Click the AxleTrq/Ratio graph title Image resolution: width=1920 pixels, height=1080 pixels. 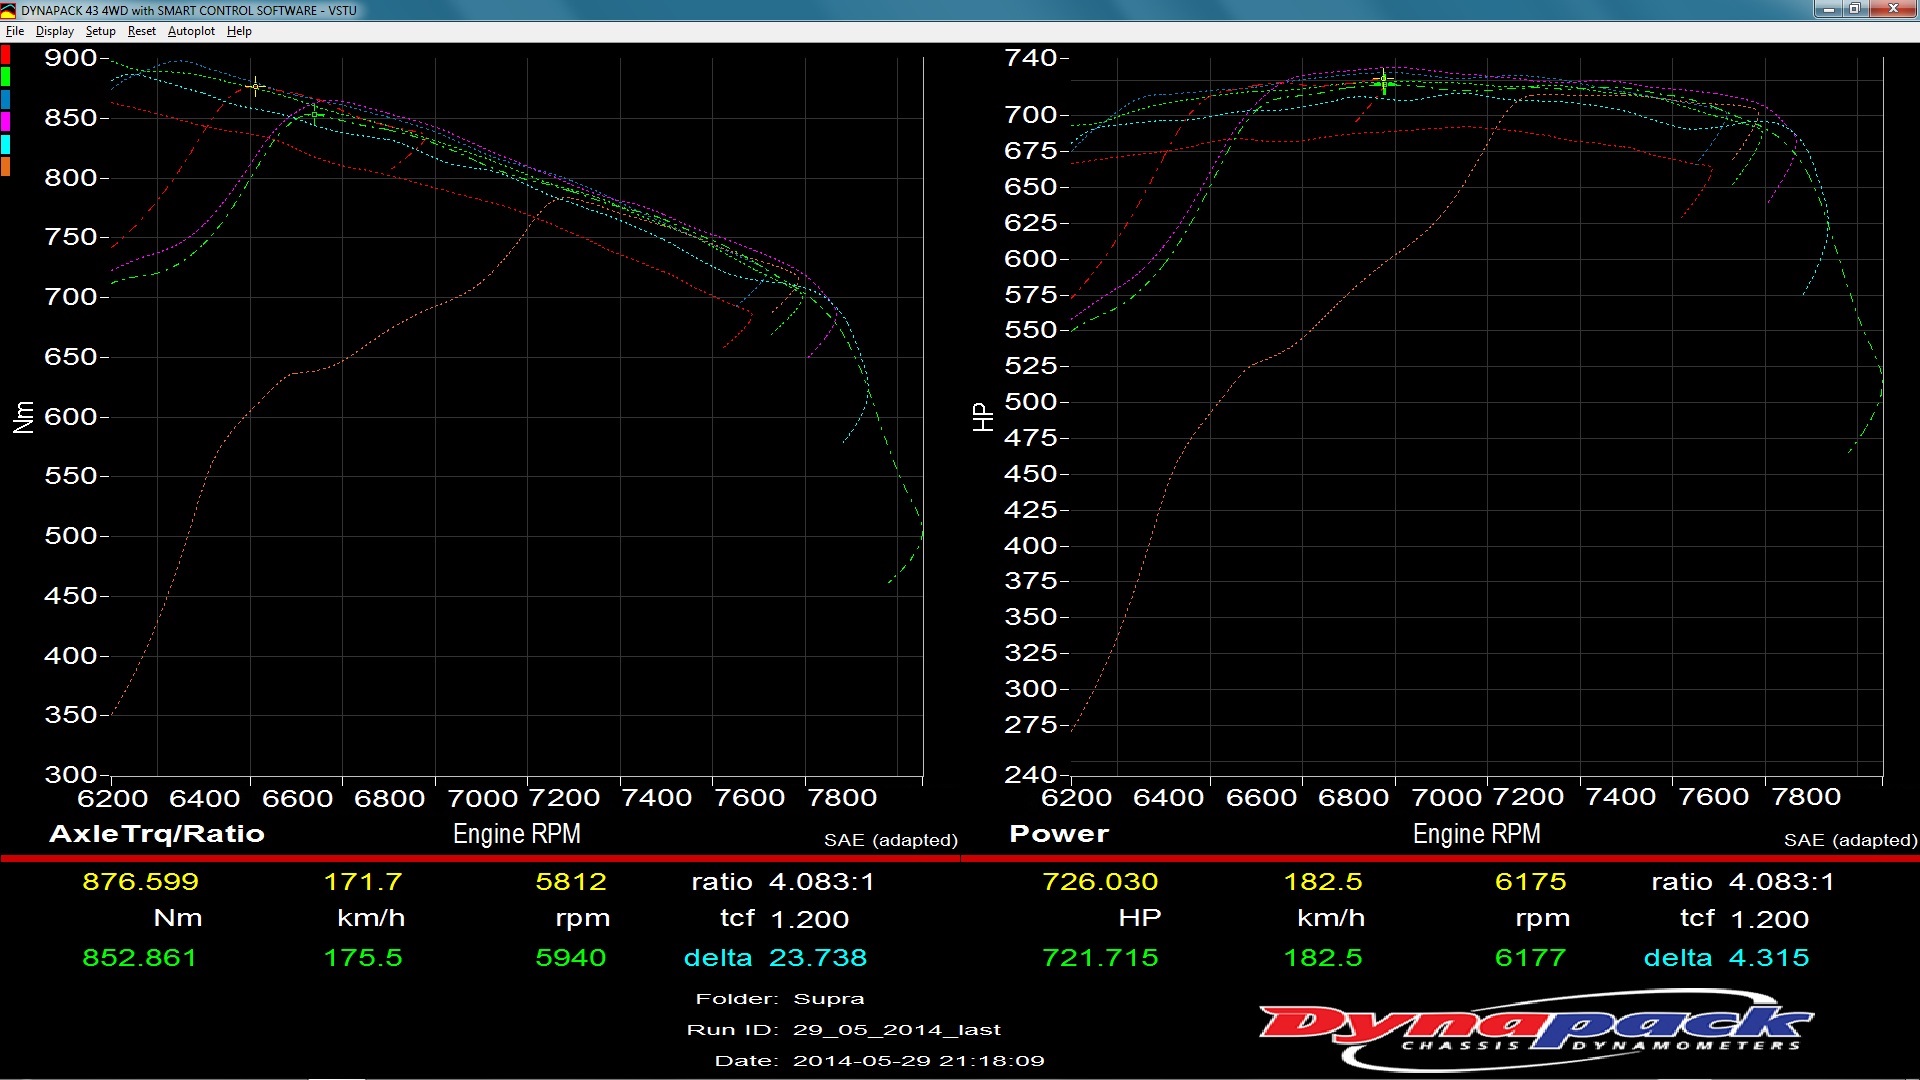point(157,834)
